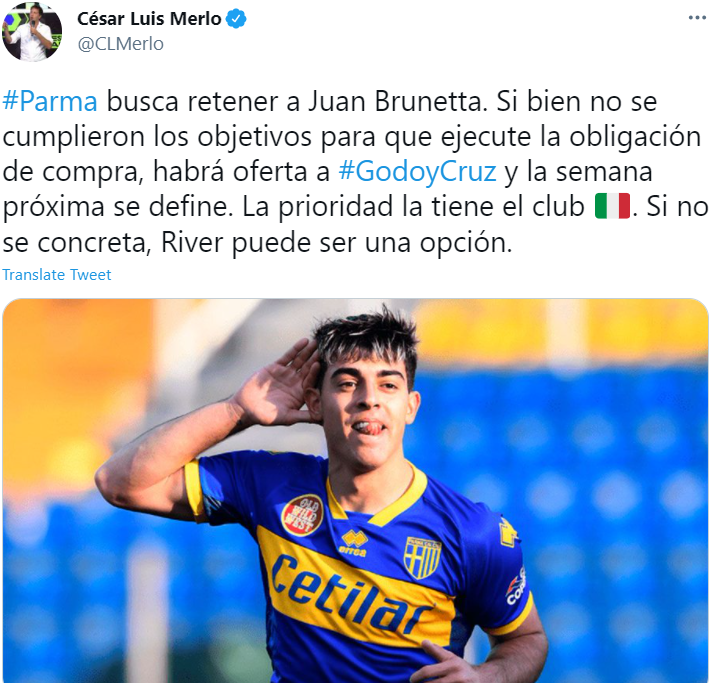Screen dimensions: 710x683
Task: Click the blue verified badge
Action: (x=236, y=19)
